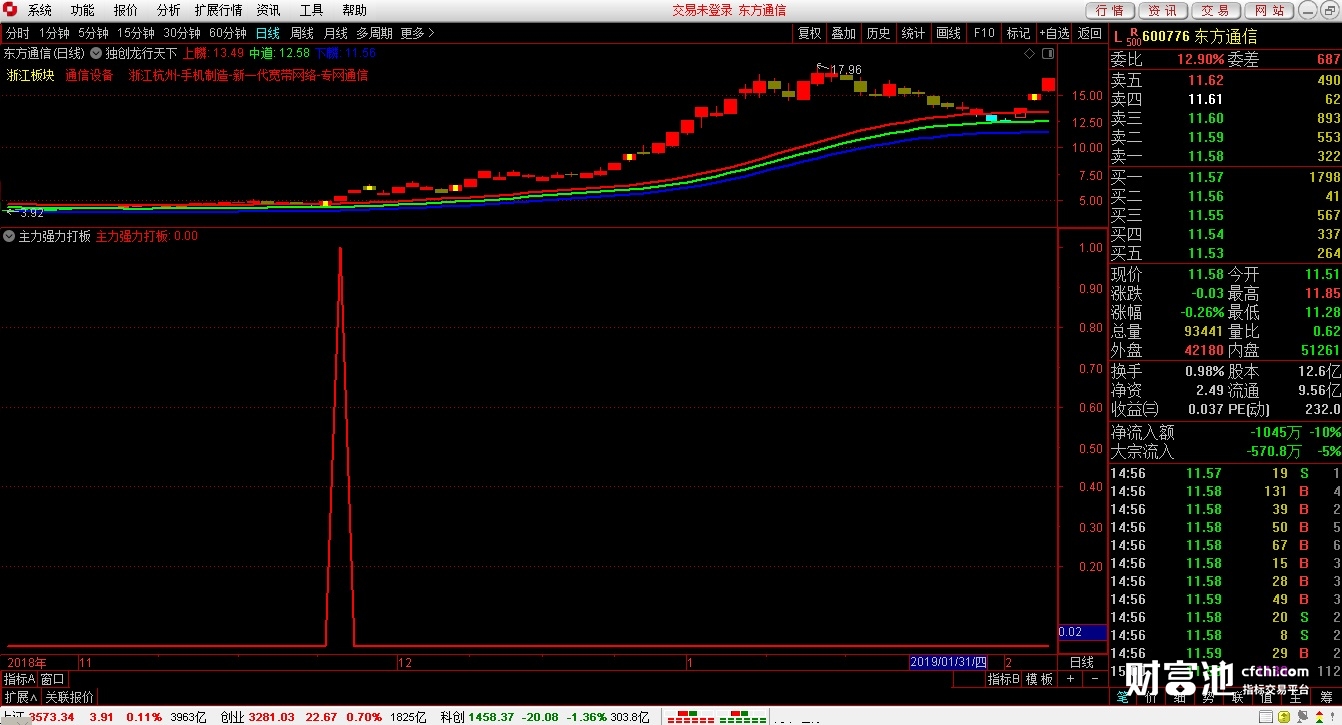Select the 窗口 tab
This screenshot has width=1342, height=725.
click(53, 679)
